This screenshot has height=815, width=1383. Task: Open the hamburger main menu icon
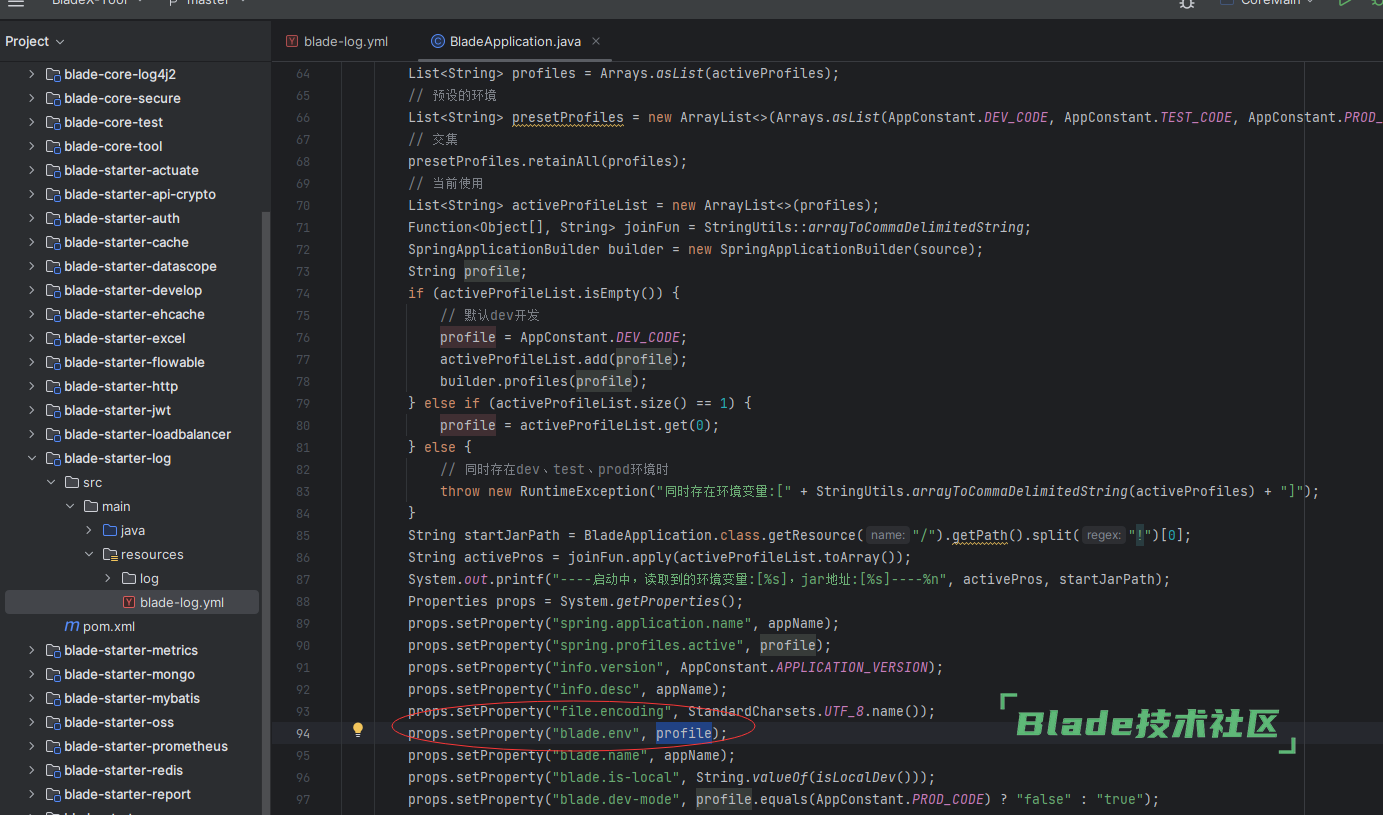15,3
